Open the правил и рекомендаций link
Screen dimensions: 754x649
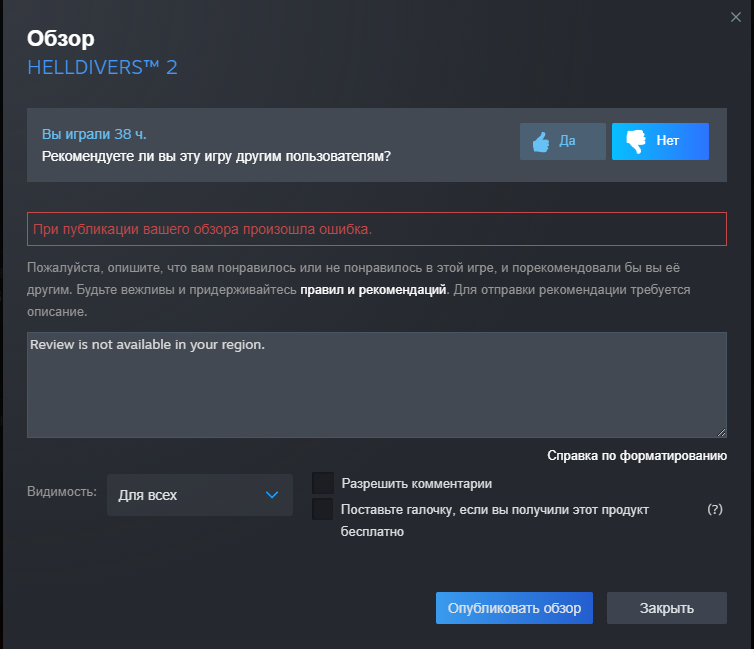373,290
